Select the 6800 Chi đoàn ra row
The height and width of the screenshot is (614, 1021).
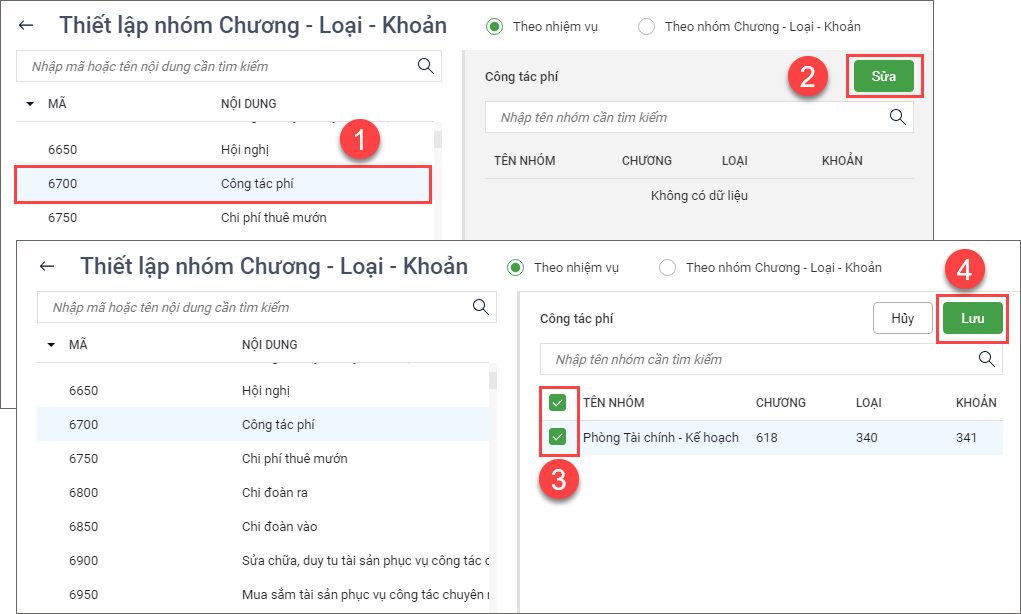pos(262,492)
